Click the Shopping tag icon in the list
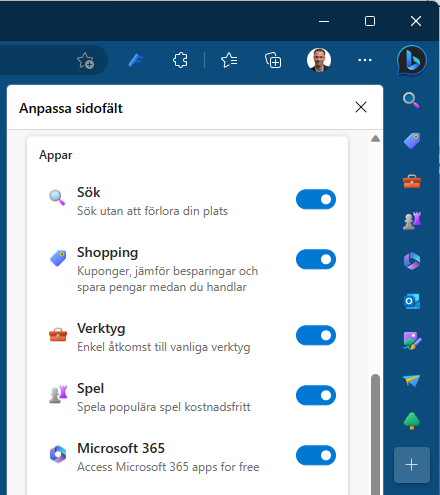 click(58, 258)
